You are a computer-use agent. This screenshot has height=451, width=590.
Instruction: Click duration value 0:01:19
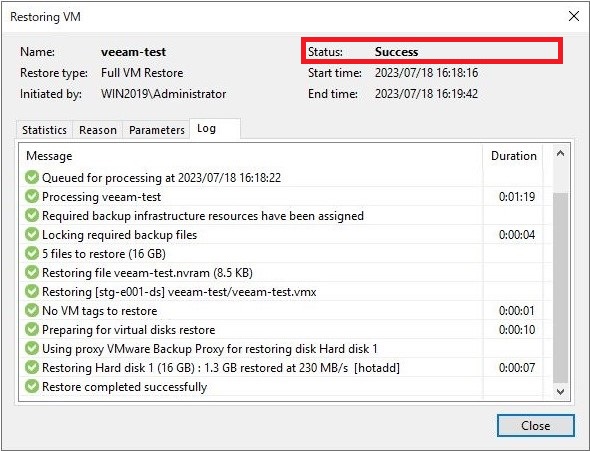[x=517, y=197]
